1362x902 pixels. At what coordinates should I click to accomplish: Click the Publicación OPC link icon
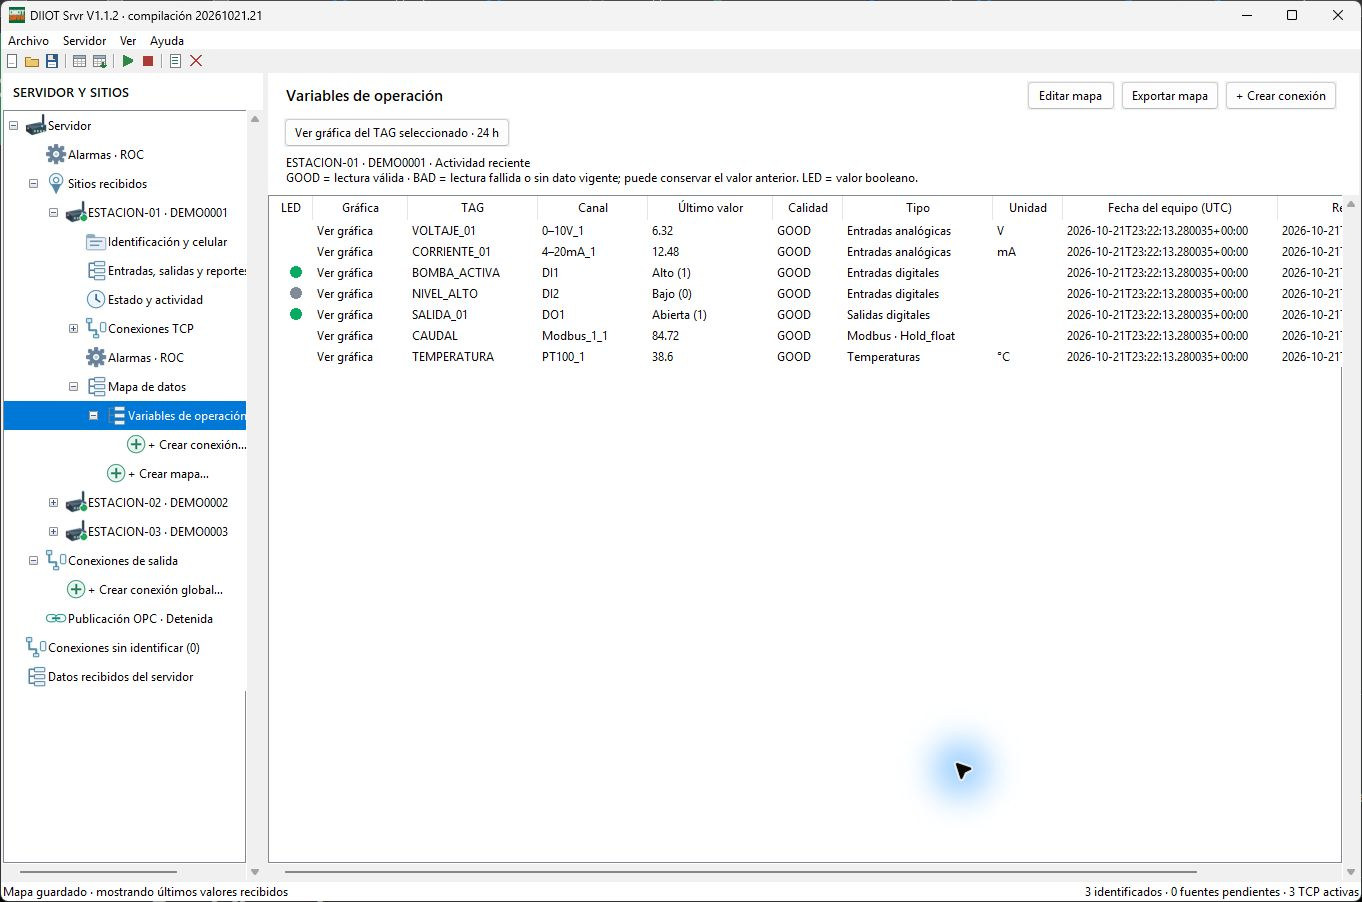click(x=56, y=619)
